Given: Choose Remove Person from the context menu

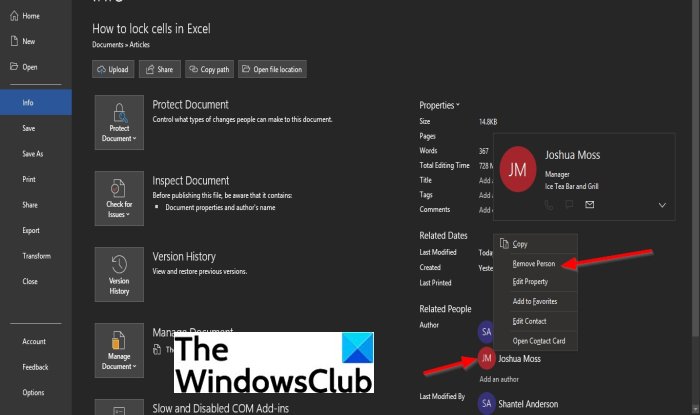Looking at the screenshot, I should pos(535,264).
